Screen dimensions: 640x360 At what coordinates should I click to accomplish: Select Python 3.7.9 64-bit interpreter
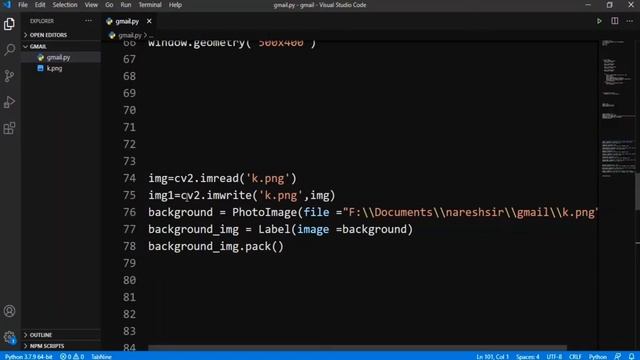click(29, 356)
